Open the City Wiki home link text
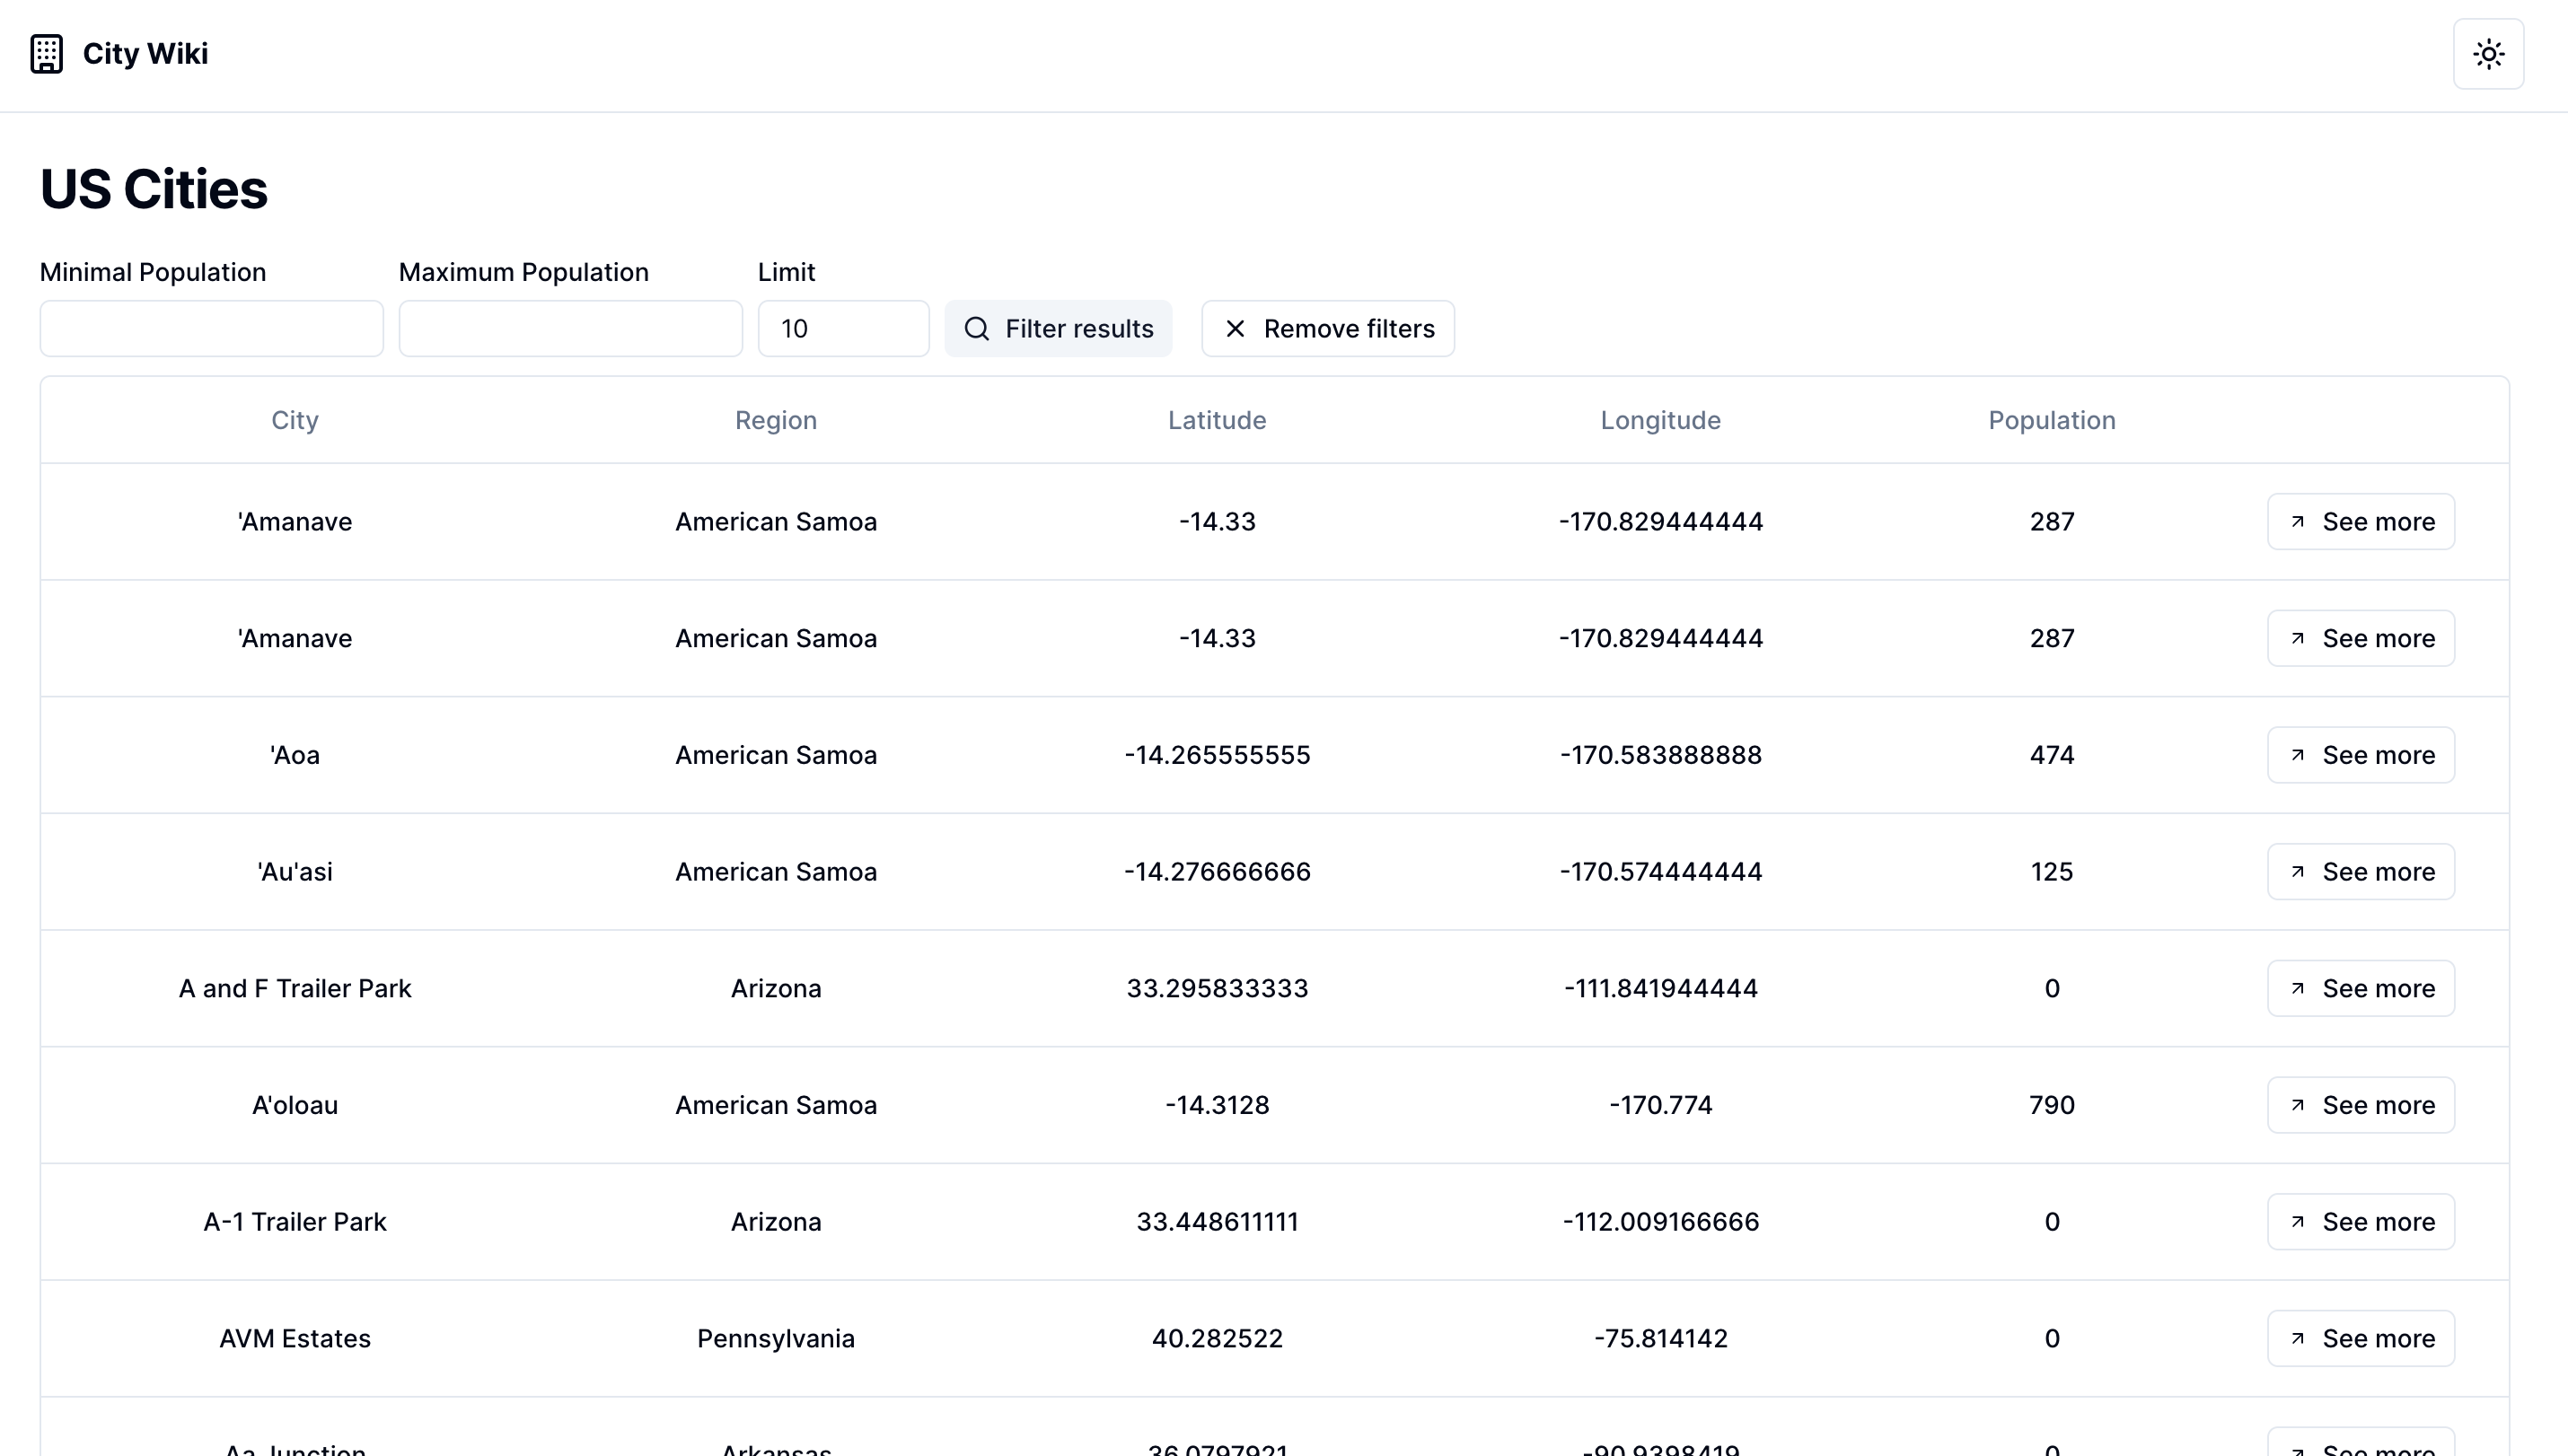The height and width of the screenshot is (1456, 2568). pos(145,54)
